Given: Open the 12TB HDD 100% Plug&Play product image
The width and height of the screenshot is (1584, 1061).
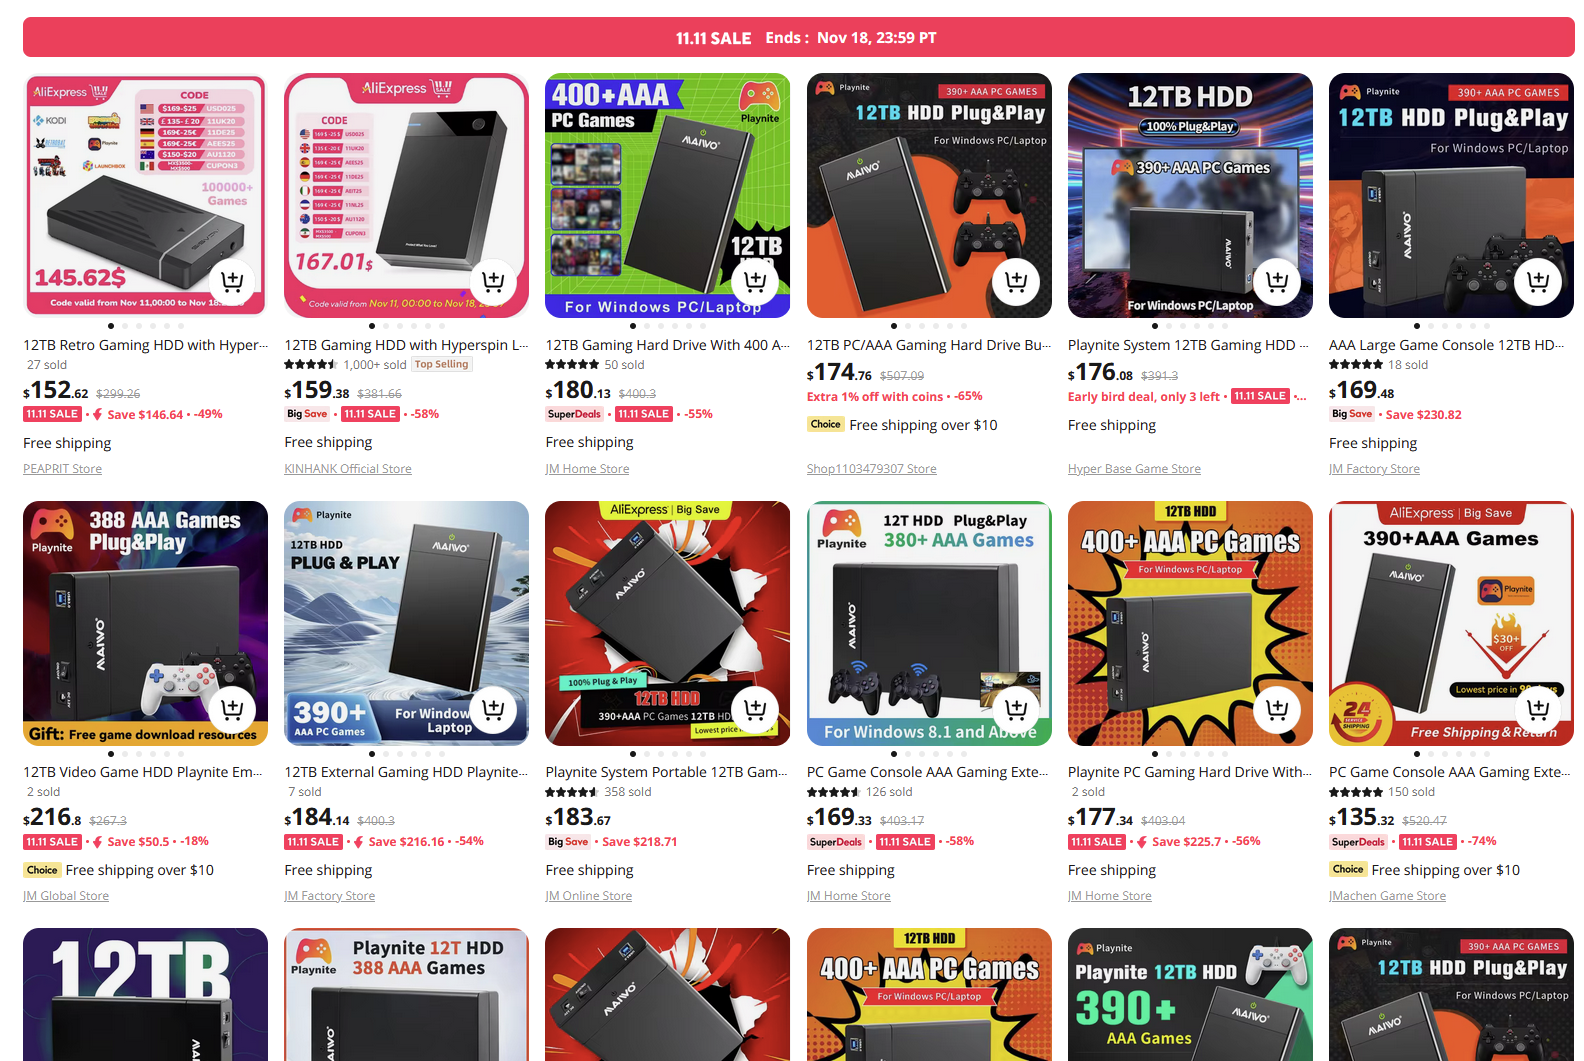Looking at the screenshot, I should pyautogui.click(x=1190, y=196).
